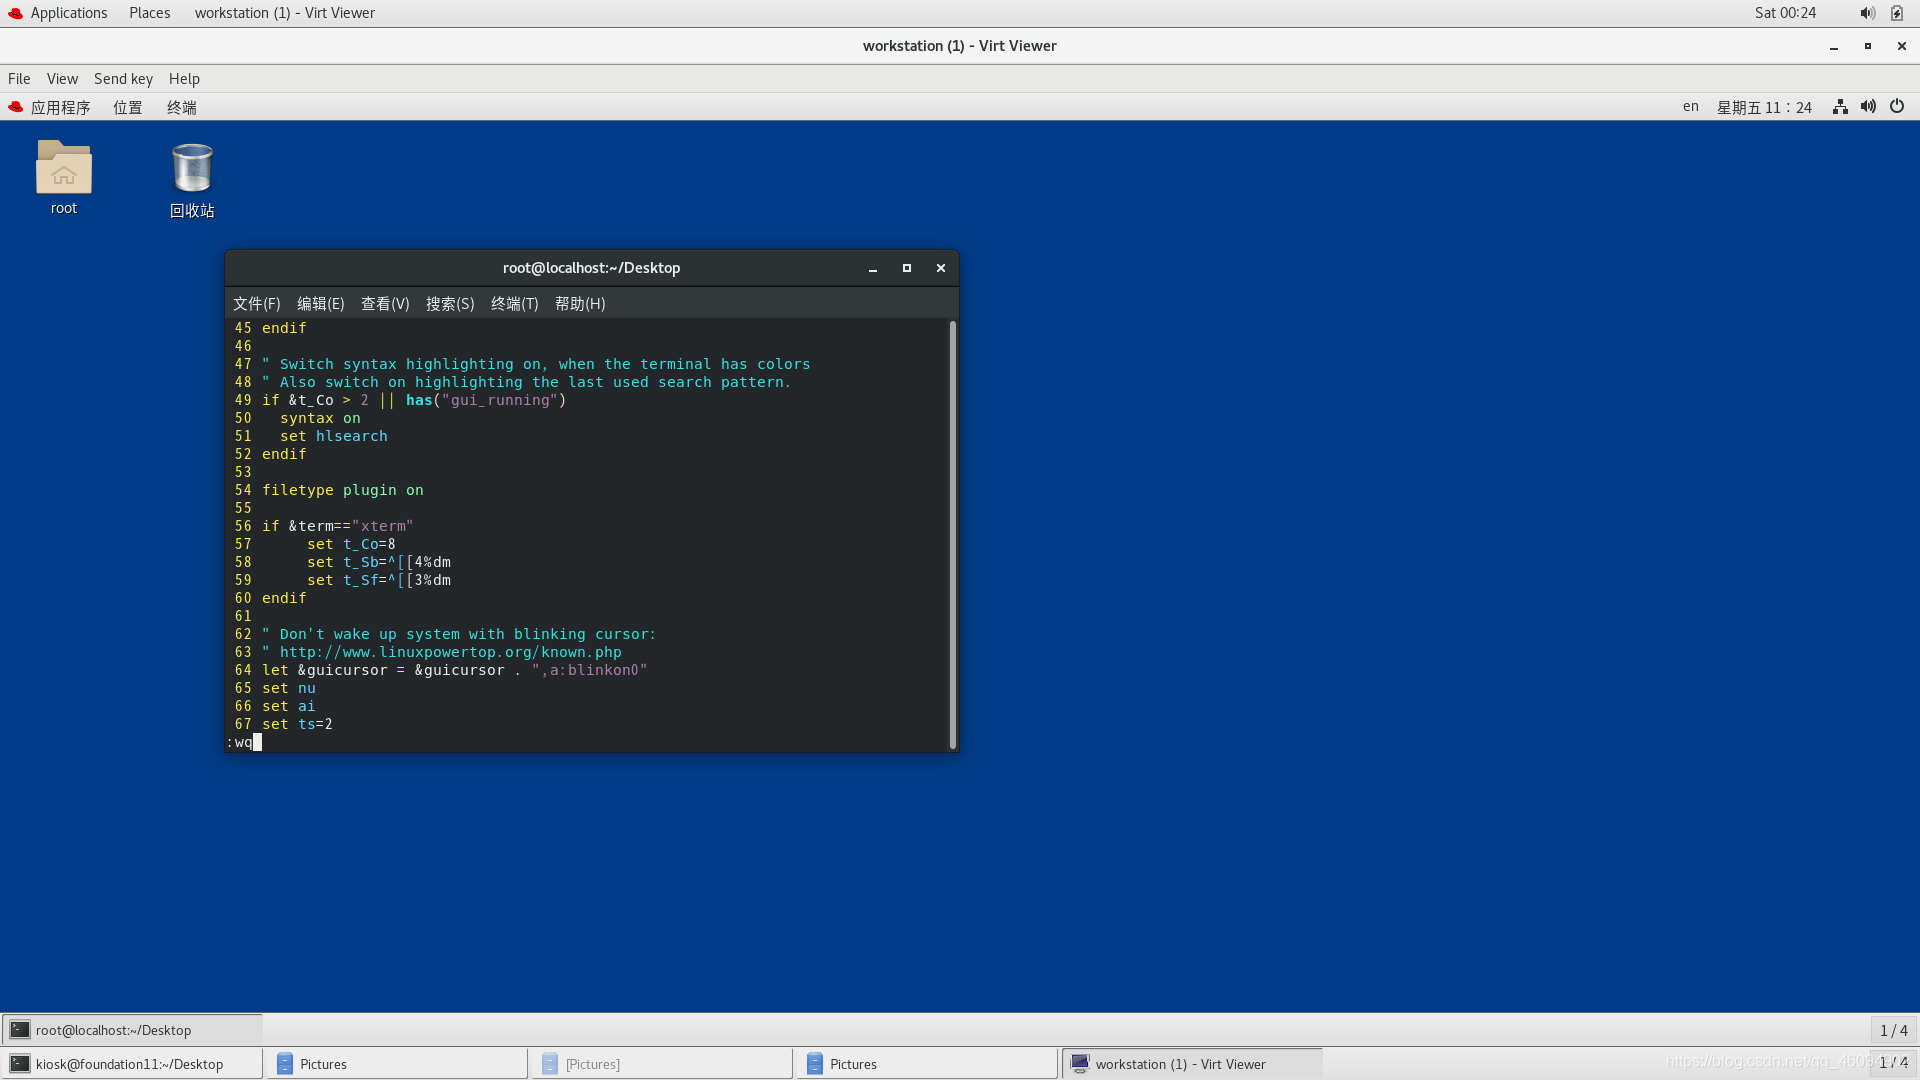The width and height of the screenshot is (1920, 1080).
Task: Open the root home folder icon
Action: point(64,168)
